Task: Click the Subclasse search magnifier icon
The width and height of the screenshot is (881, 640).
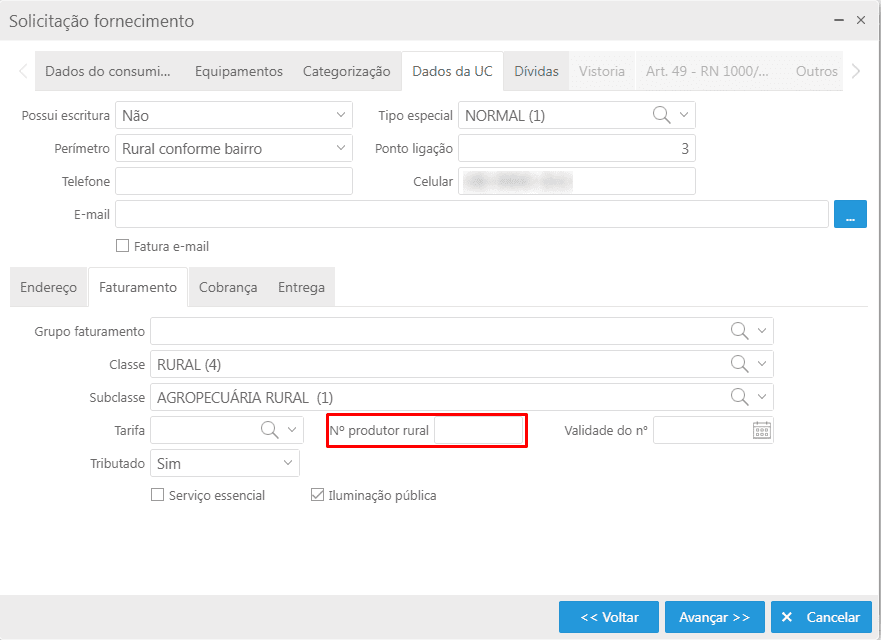Action: (x=739, y=397)
